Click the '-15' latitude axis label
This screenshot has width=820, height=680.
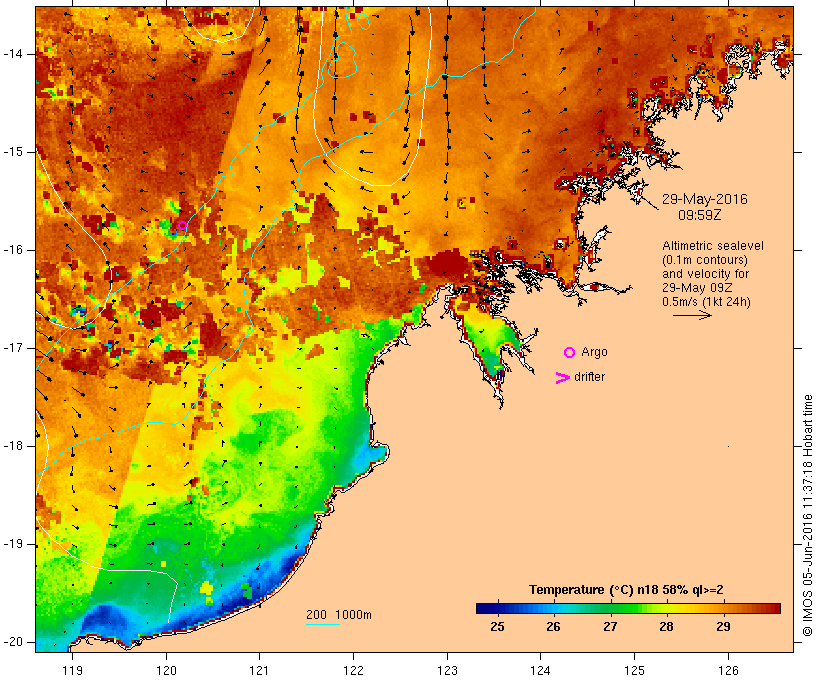tap(13, 152)
